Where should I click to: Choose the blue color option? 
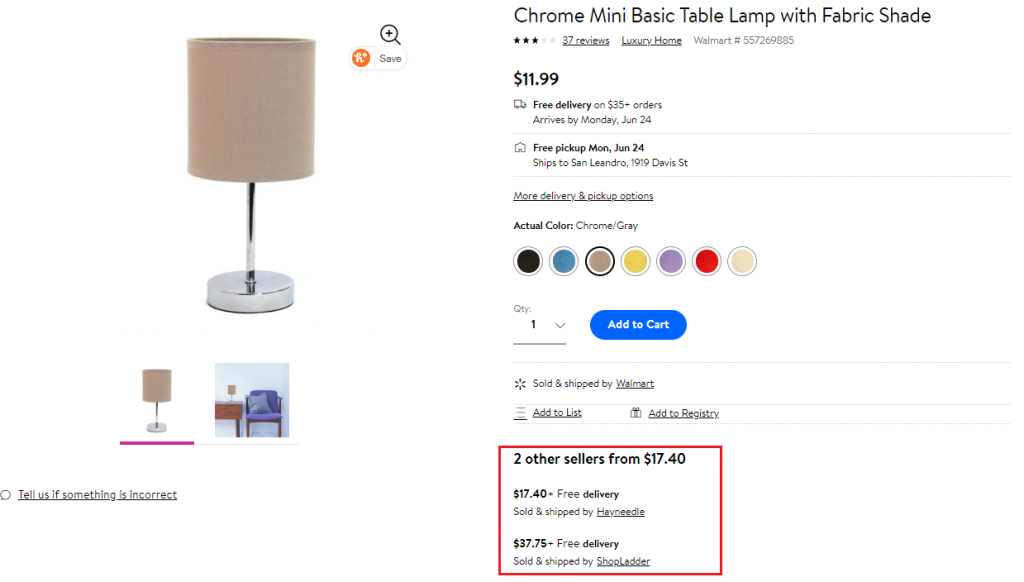[564, 262]
